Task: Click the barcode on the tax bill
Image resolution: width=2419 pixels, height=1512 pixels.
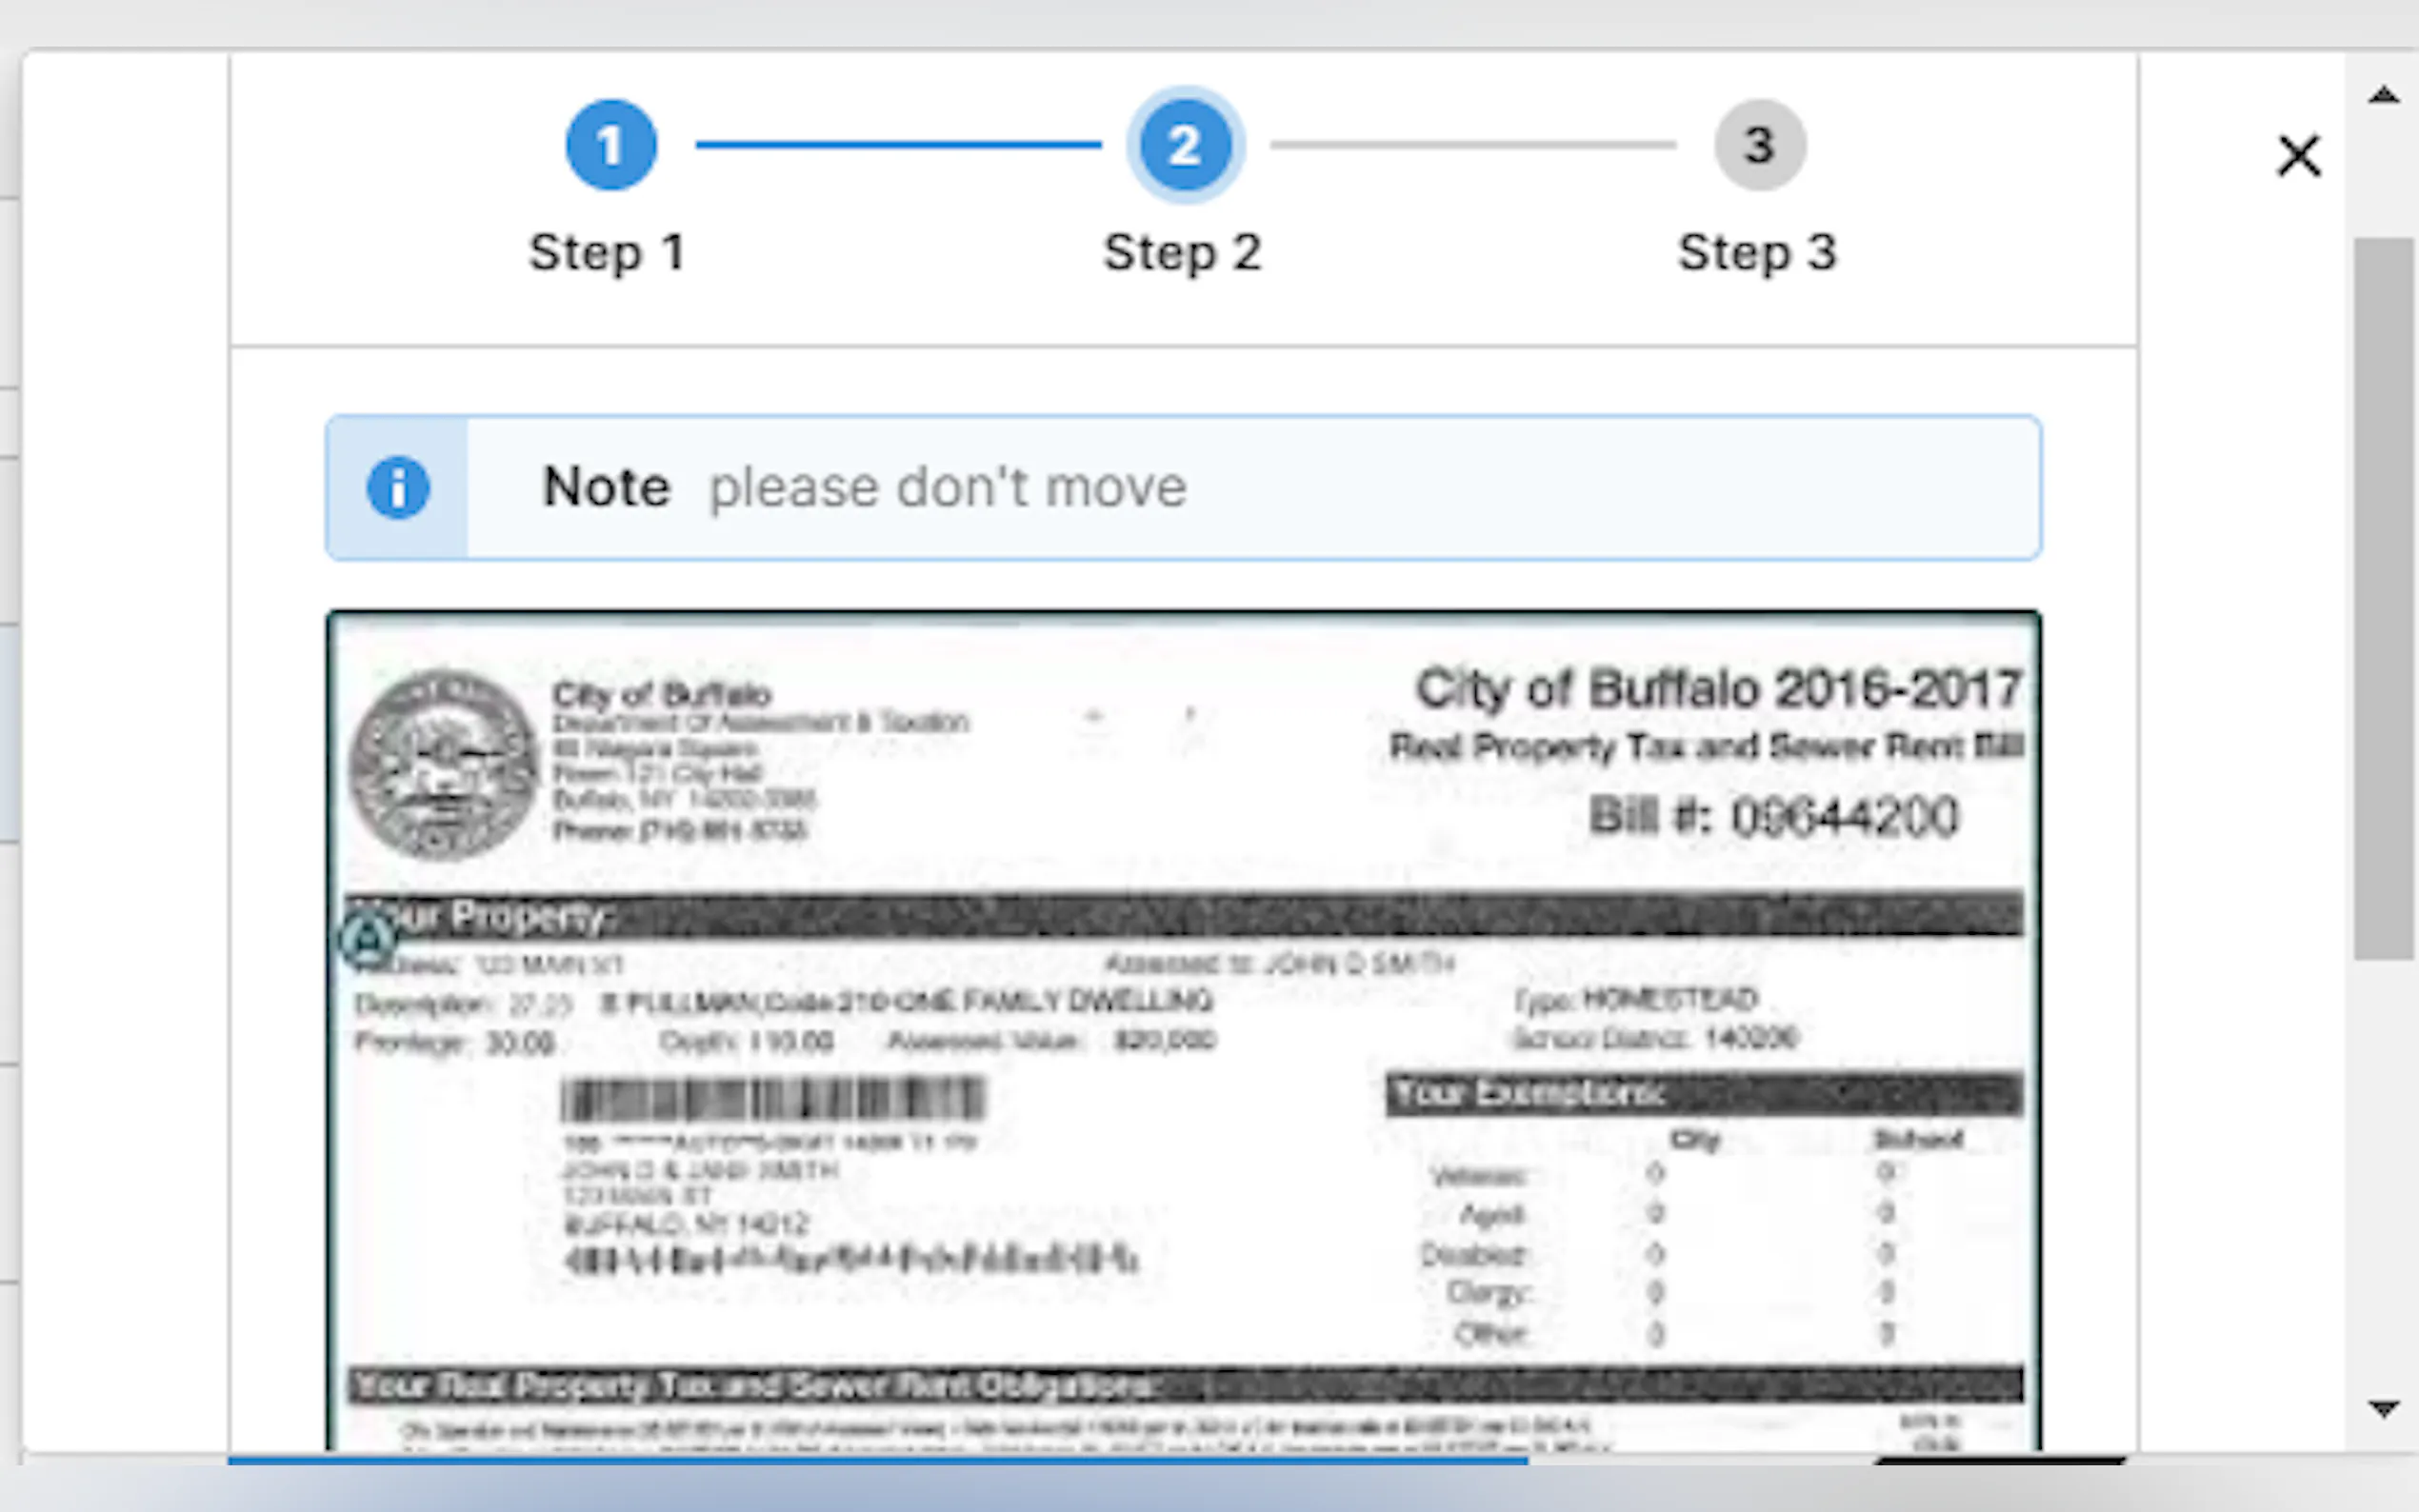Action: 772,1099
